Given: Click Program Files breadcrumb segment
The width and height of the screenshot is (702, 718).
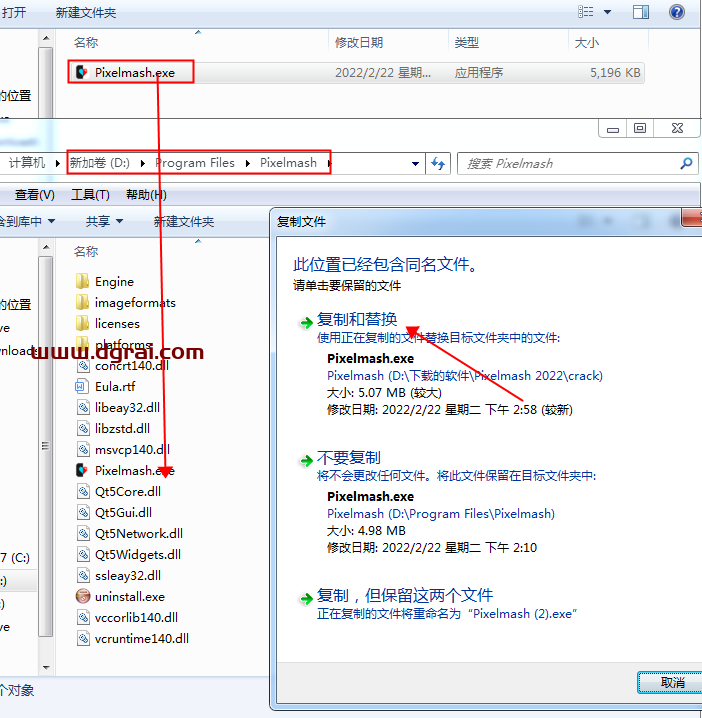Looking at the screenshot, I should coord(195,163).
